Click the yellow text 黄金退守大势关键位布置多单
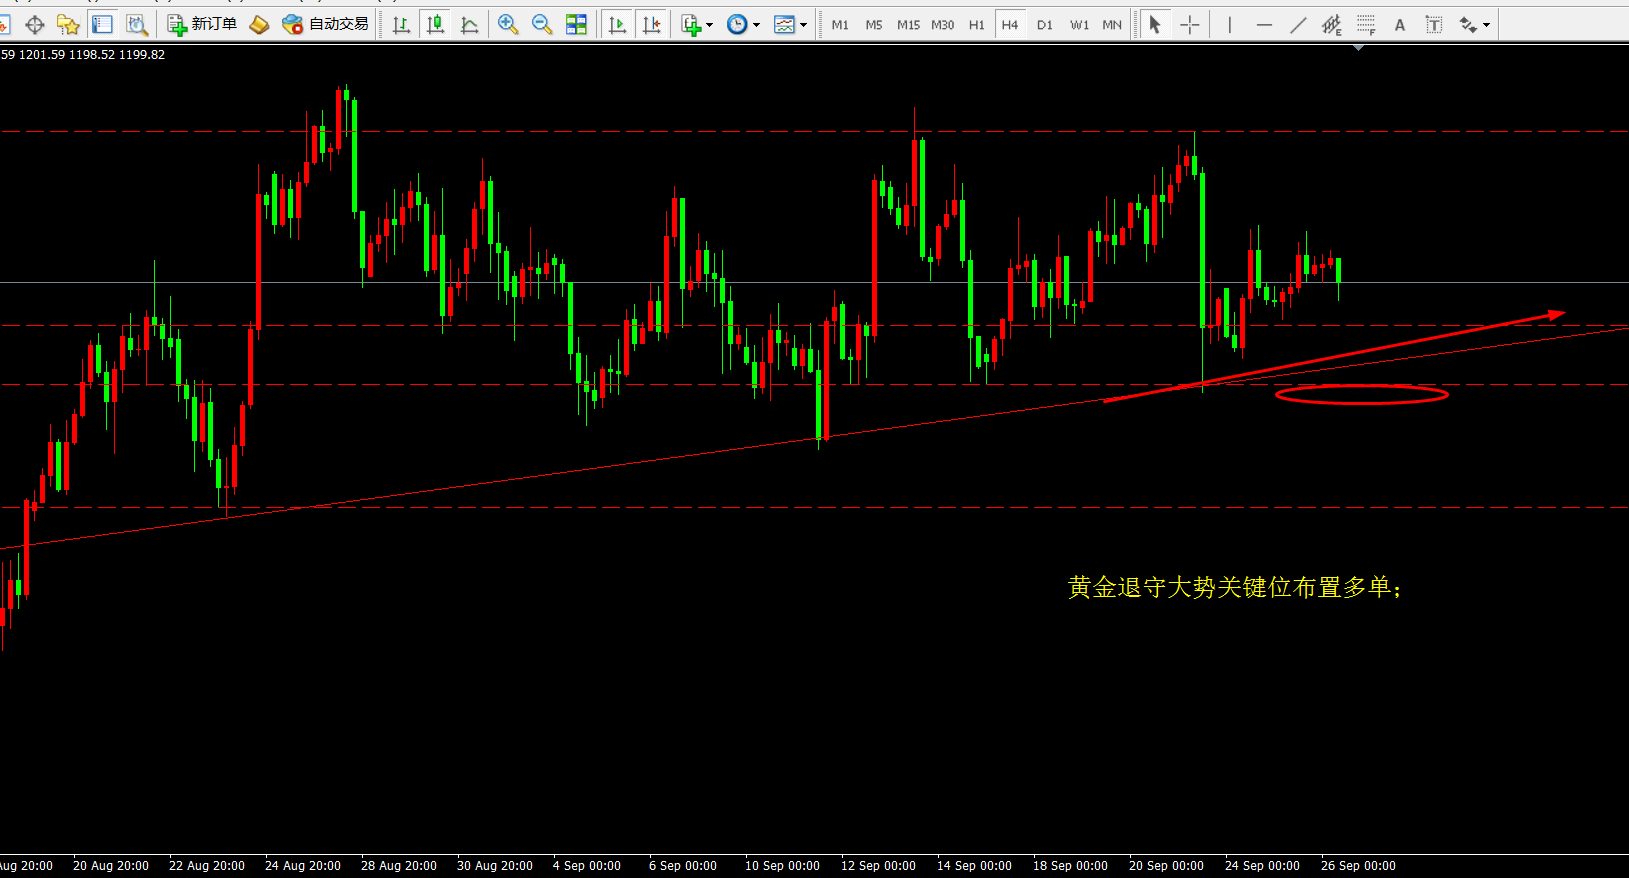Viewport: 1629px width, 878px height. click(x=1234, y=587)
